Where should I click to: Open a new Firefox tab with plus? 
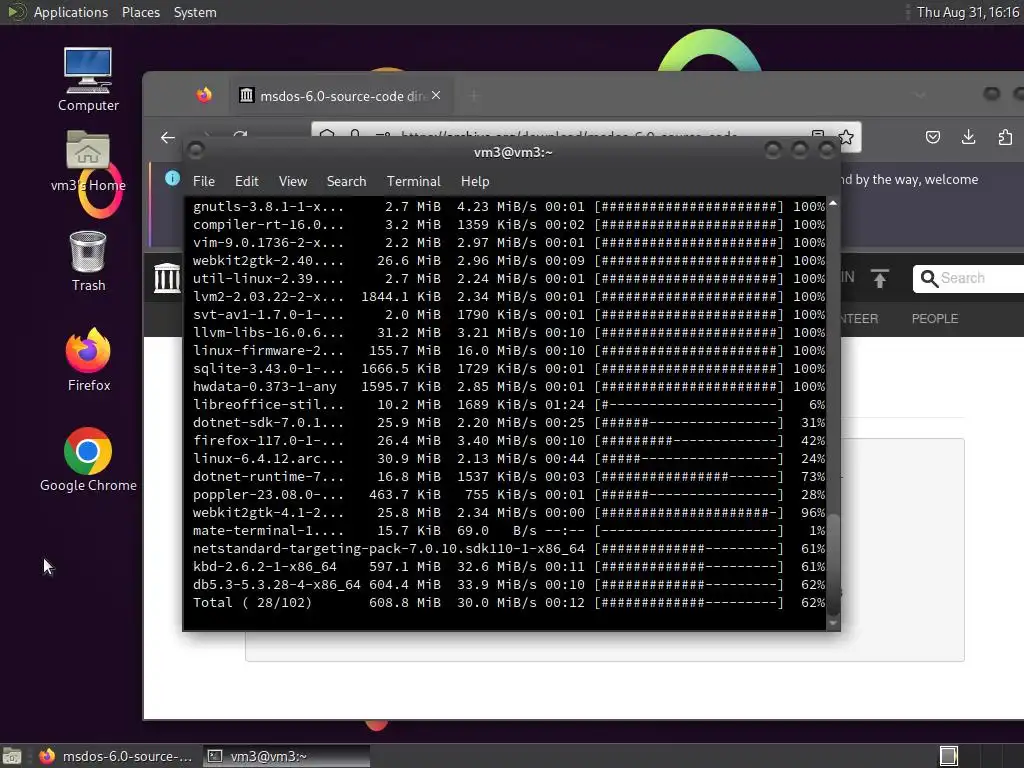point(474,96)
